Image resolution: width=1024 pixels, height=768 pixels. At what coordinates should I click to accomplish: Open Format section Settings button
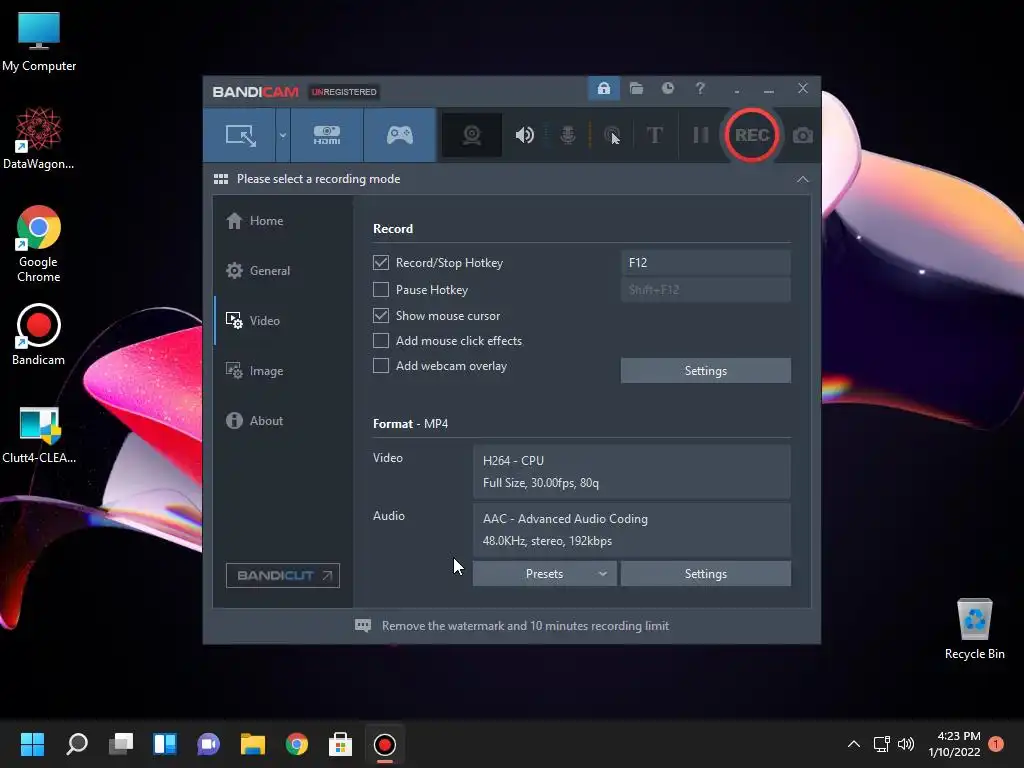(705, 573)
